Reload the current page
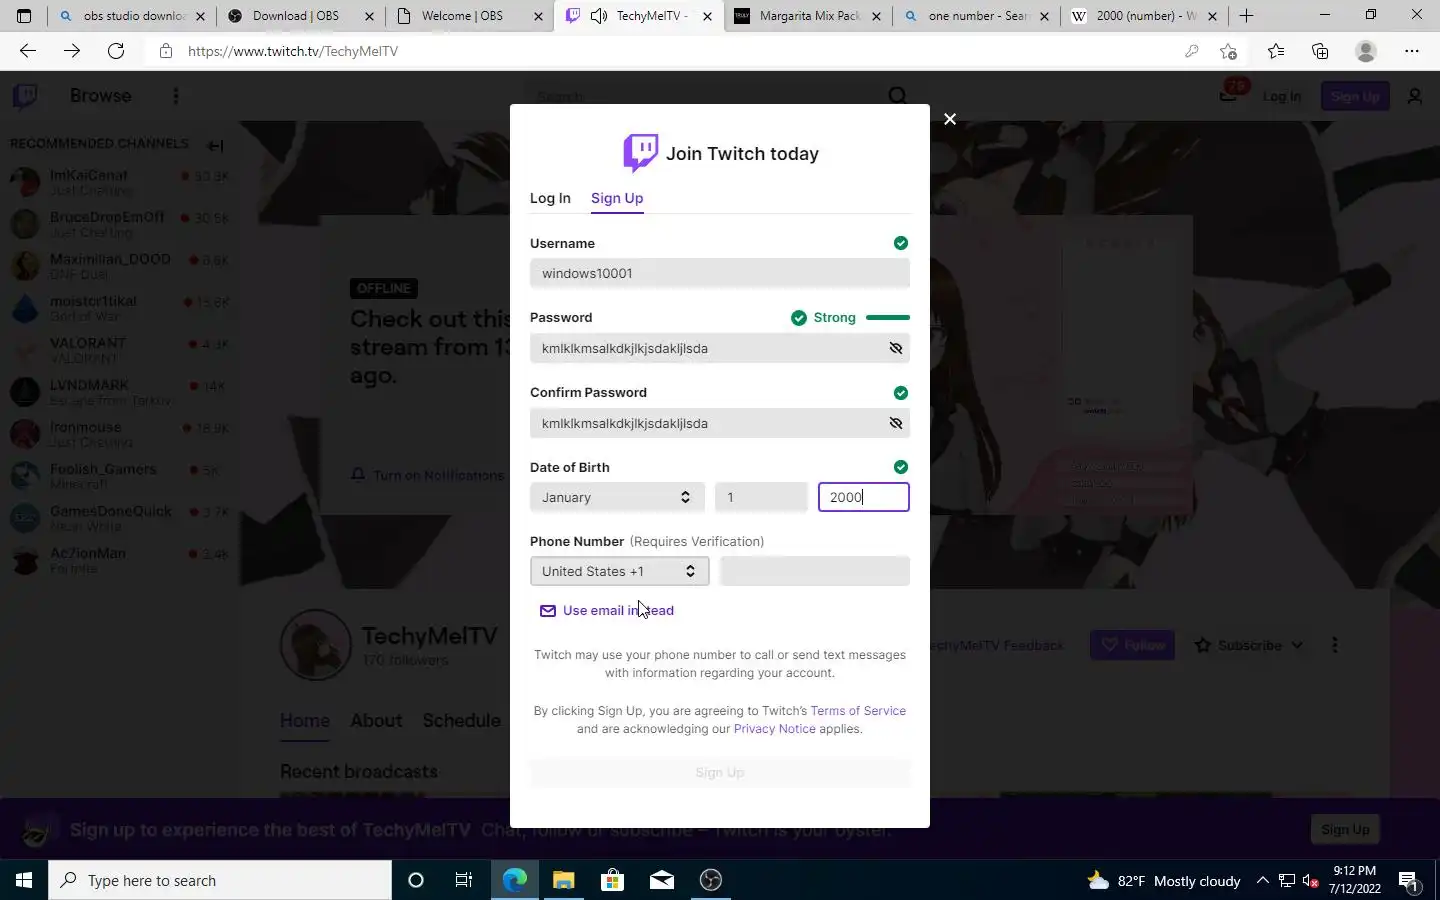This screenshot has height=900, width=1440. click(116, 51)
